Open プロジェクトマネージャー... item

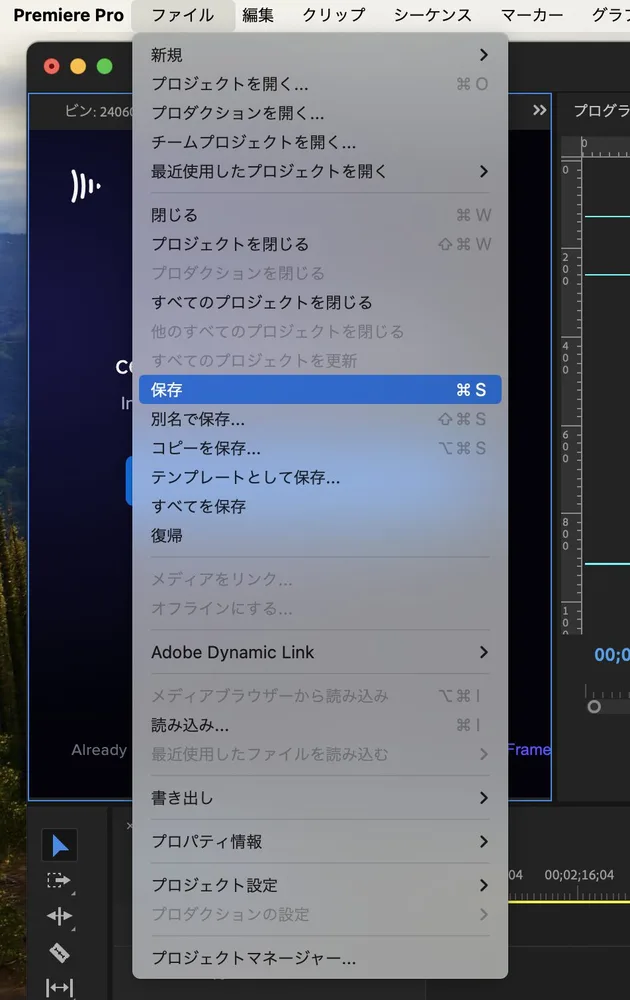point(320,957)
